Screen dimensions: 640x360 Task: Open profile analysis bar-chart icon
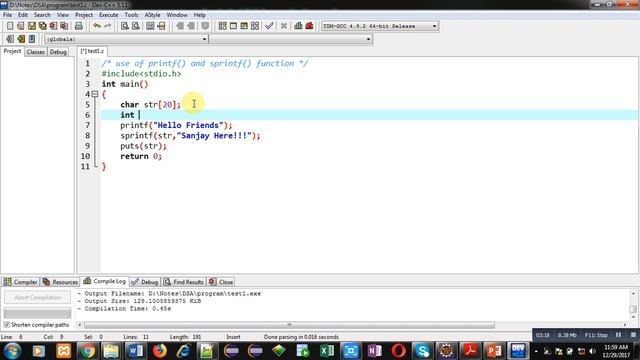click(298, 26)
